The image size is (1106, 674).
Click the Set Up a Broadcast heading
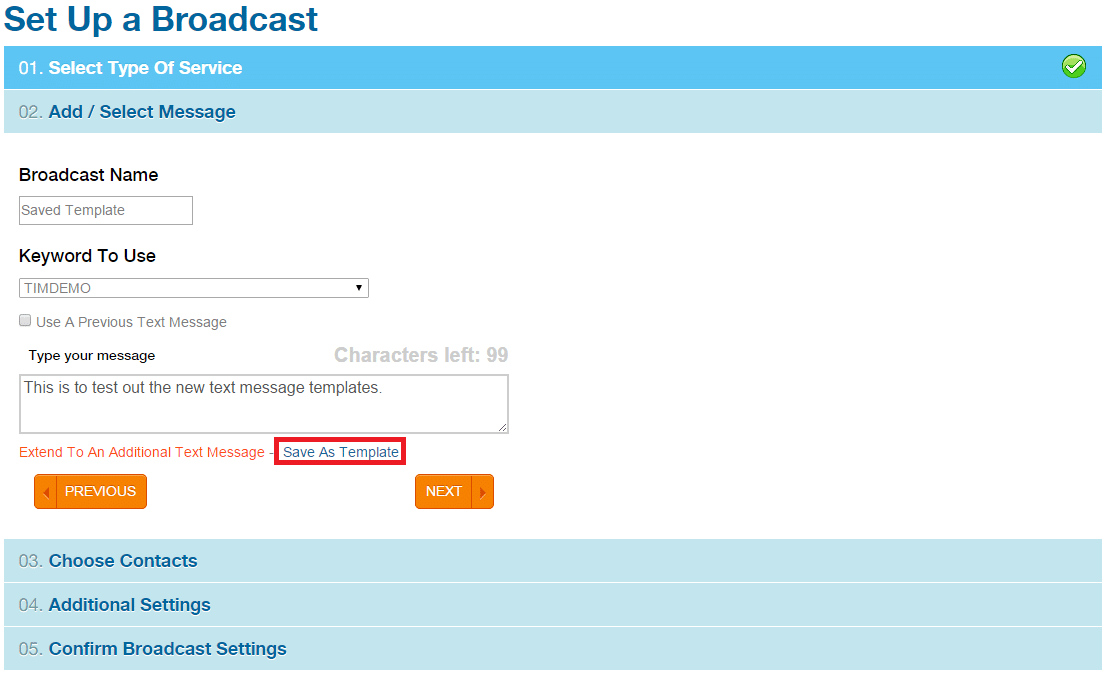(161, 19)
